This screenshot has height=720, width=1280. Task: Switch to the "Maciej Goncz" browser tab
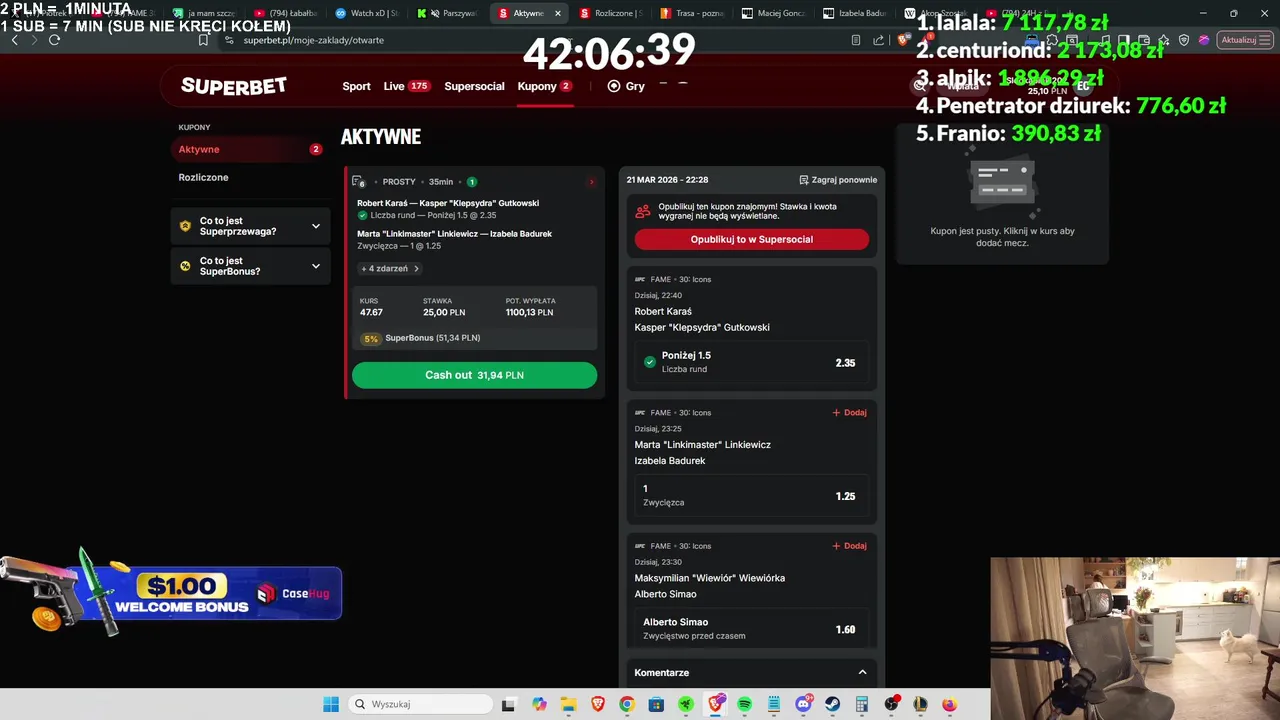774,13
